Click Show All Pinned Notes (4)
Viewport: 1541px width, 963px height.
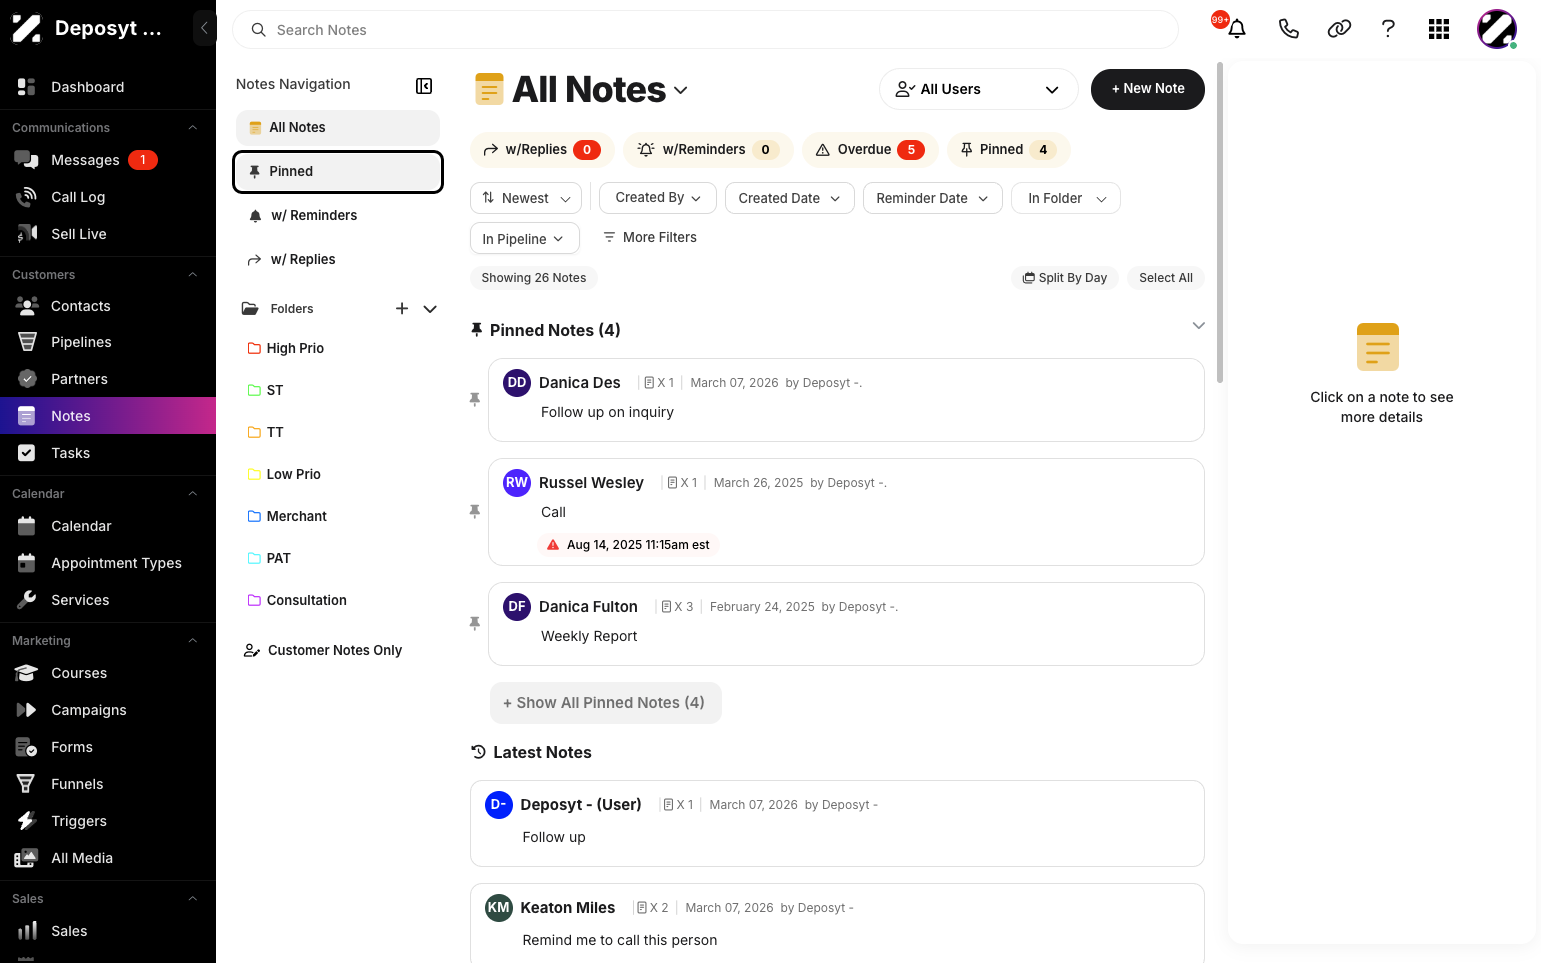click(x=605, y=703)
